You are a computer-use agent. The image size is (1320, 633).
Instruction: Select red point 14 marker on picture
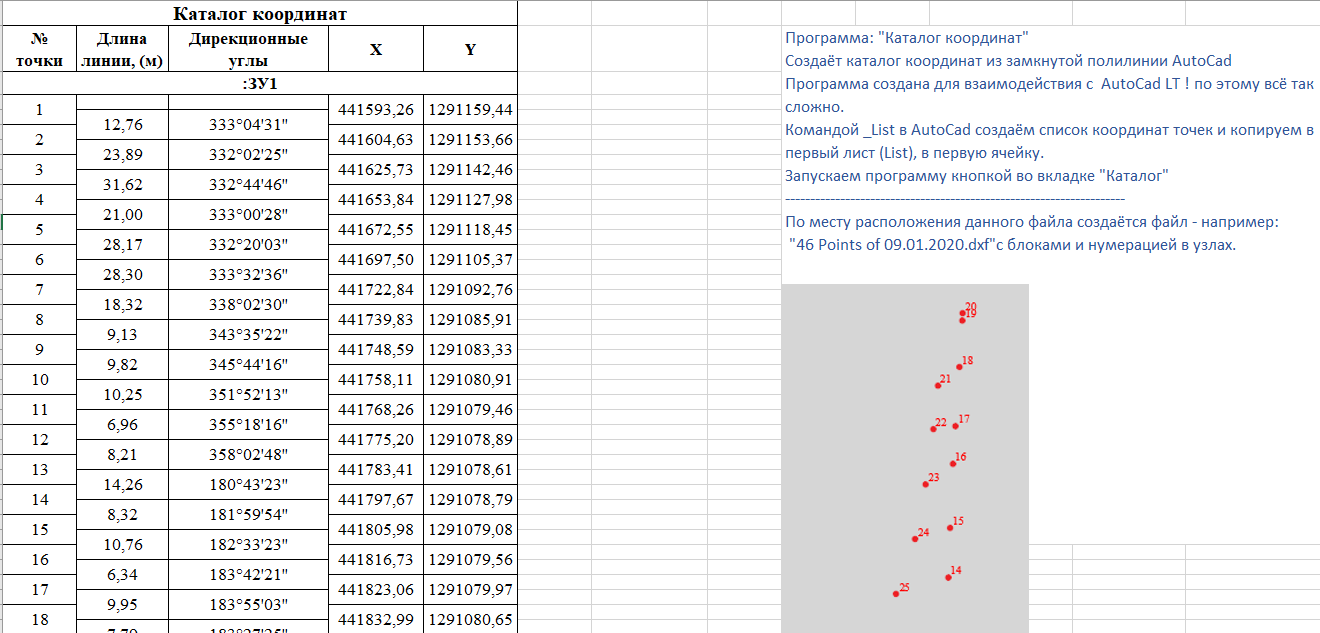(x=948, y=577)
